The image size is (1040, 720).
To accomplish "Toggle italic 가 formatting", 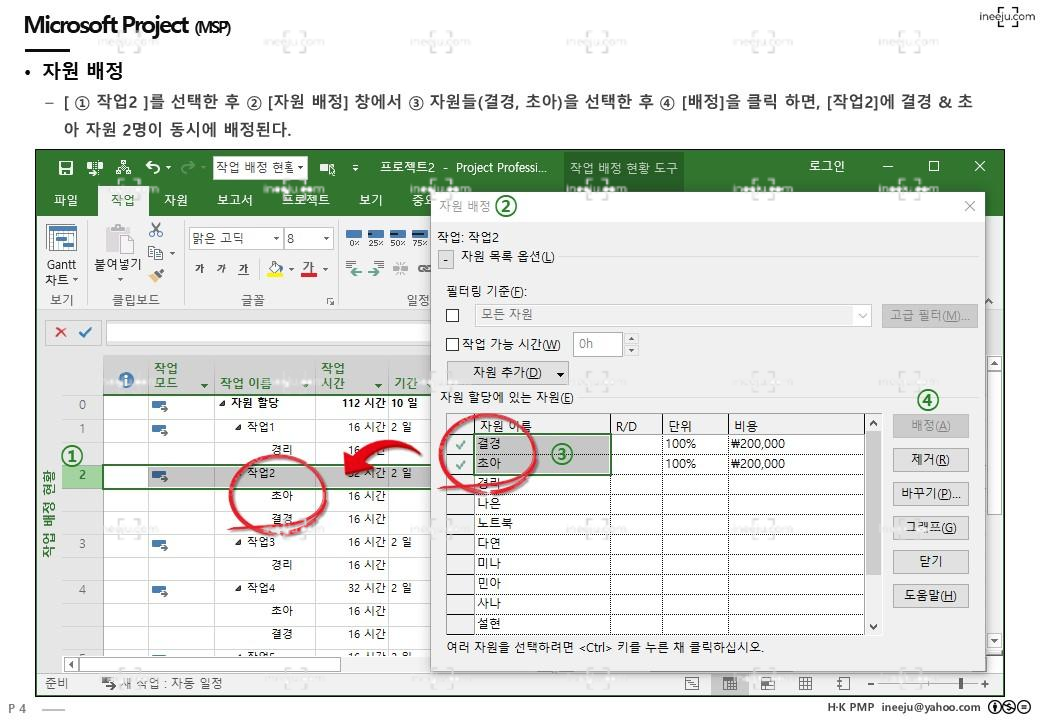I will [x=222, y=269].
